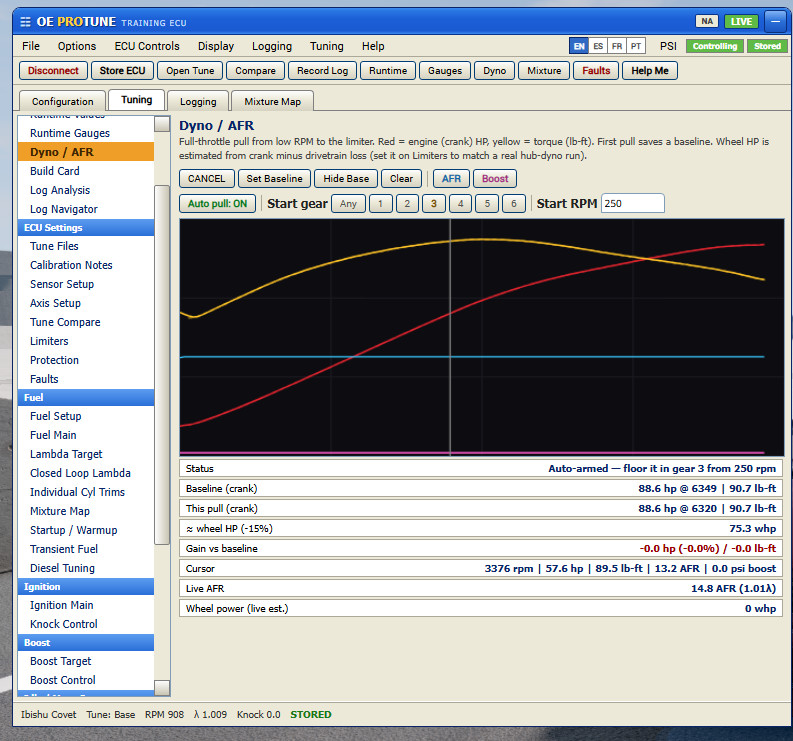Open the Logging menu
The image size is (793, 741).
pos(272,46)
